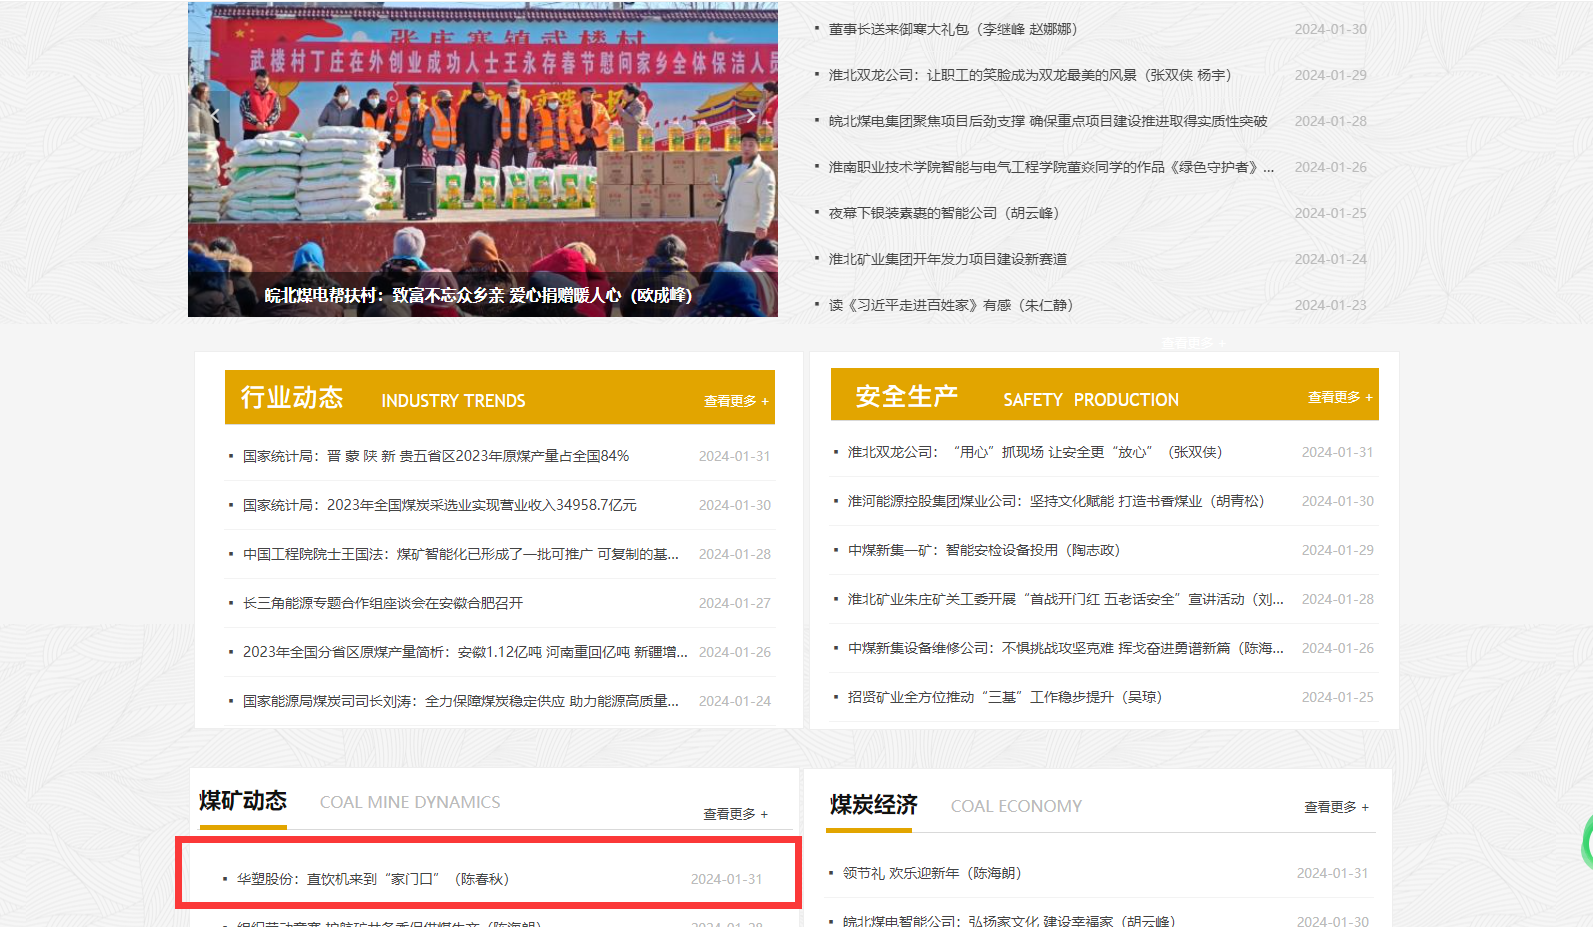Open the 招贤矿业全方位推动"三基" article

click(x=1004, y=697)
